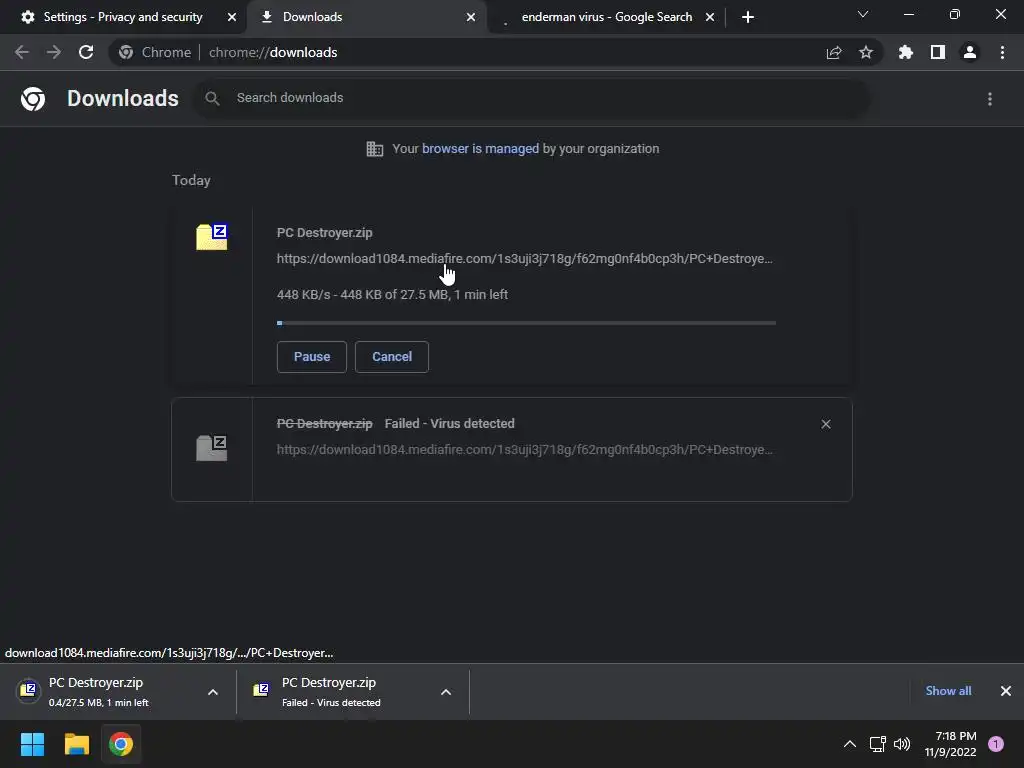Open the mediafire URL of active download
The height and width of the screenshot is (768, 1024).
point(524,259)
